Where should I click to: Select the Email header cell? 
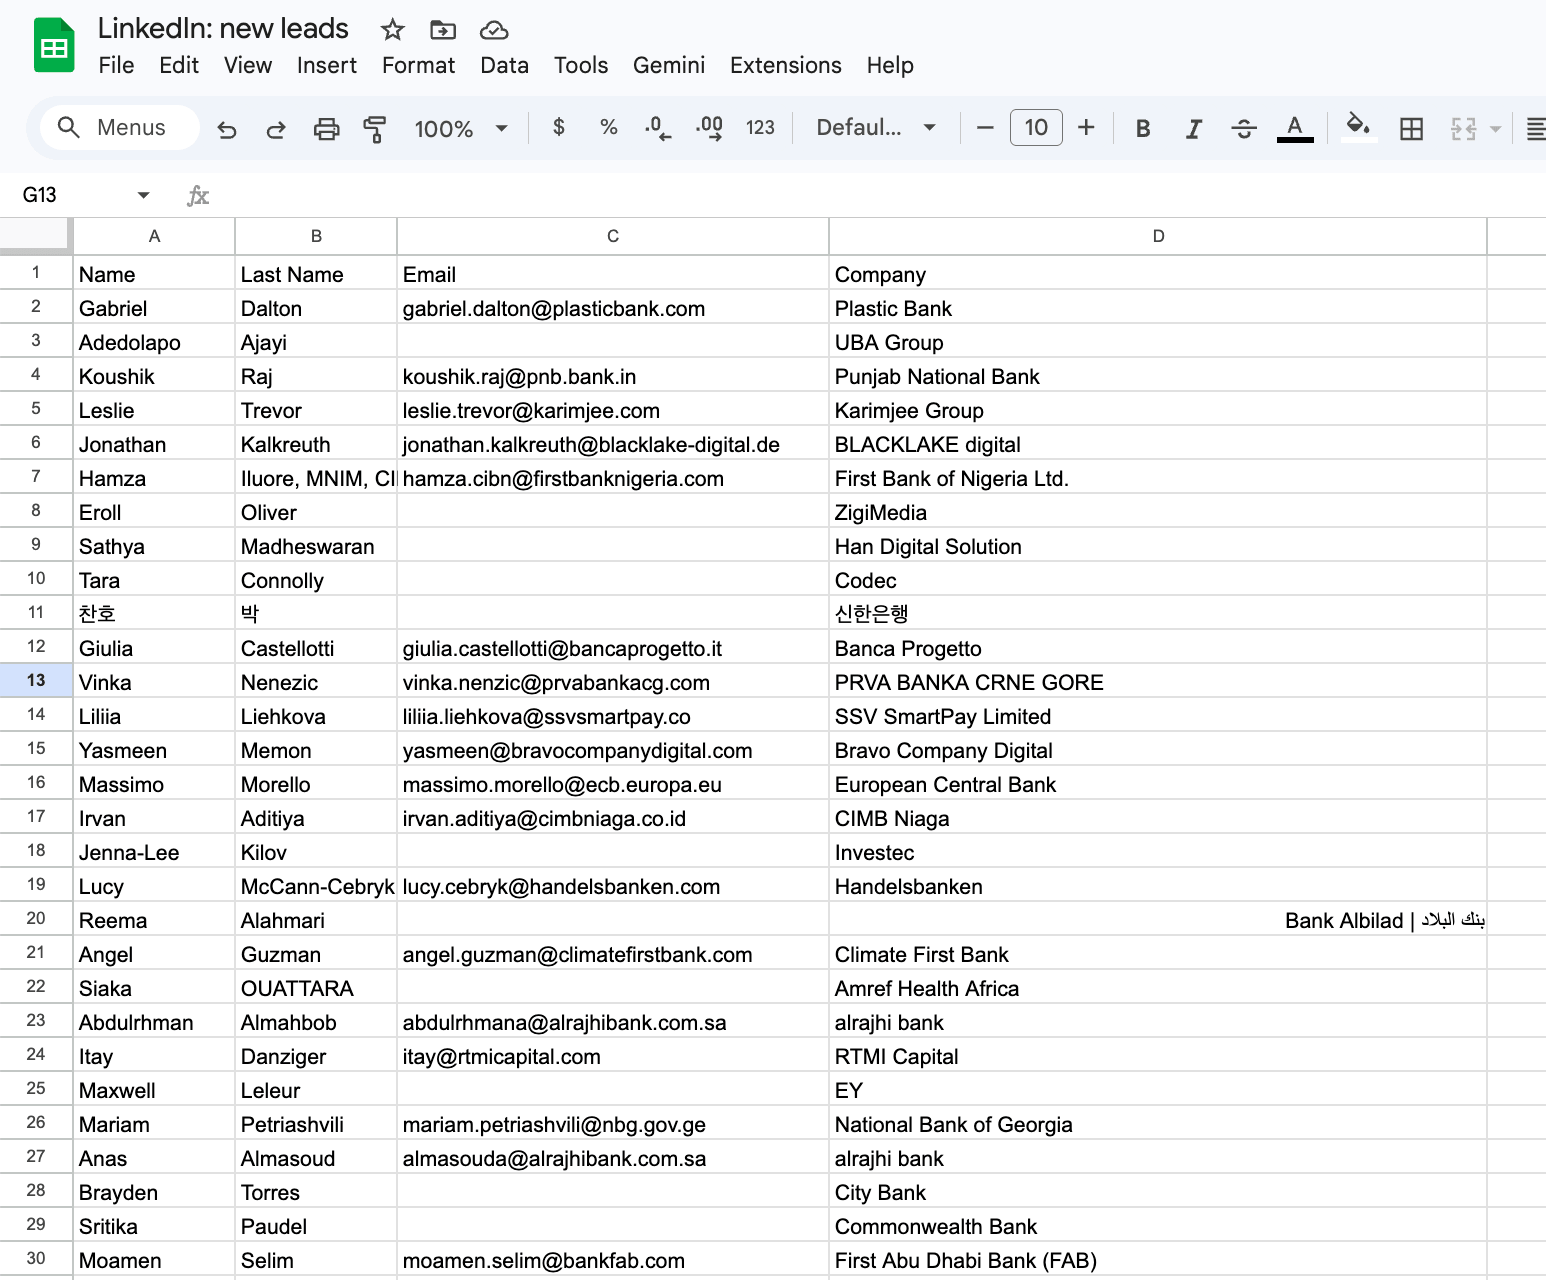613,274
